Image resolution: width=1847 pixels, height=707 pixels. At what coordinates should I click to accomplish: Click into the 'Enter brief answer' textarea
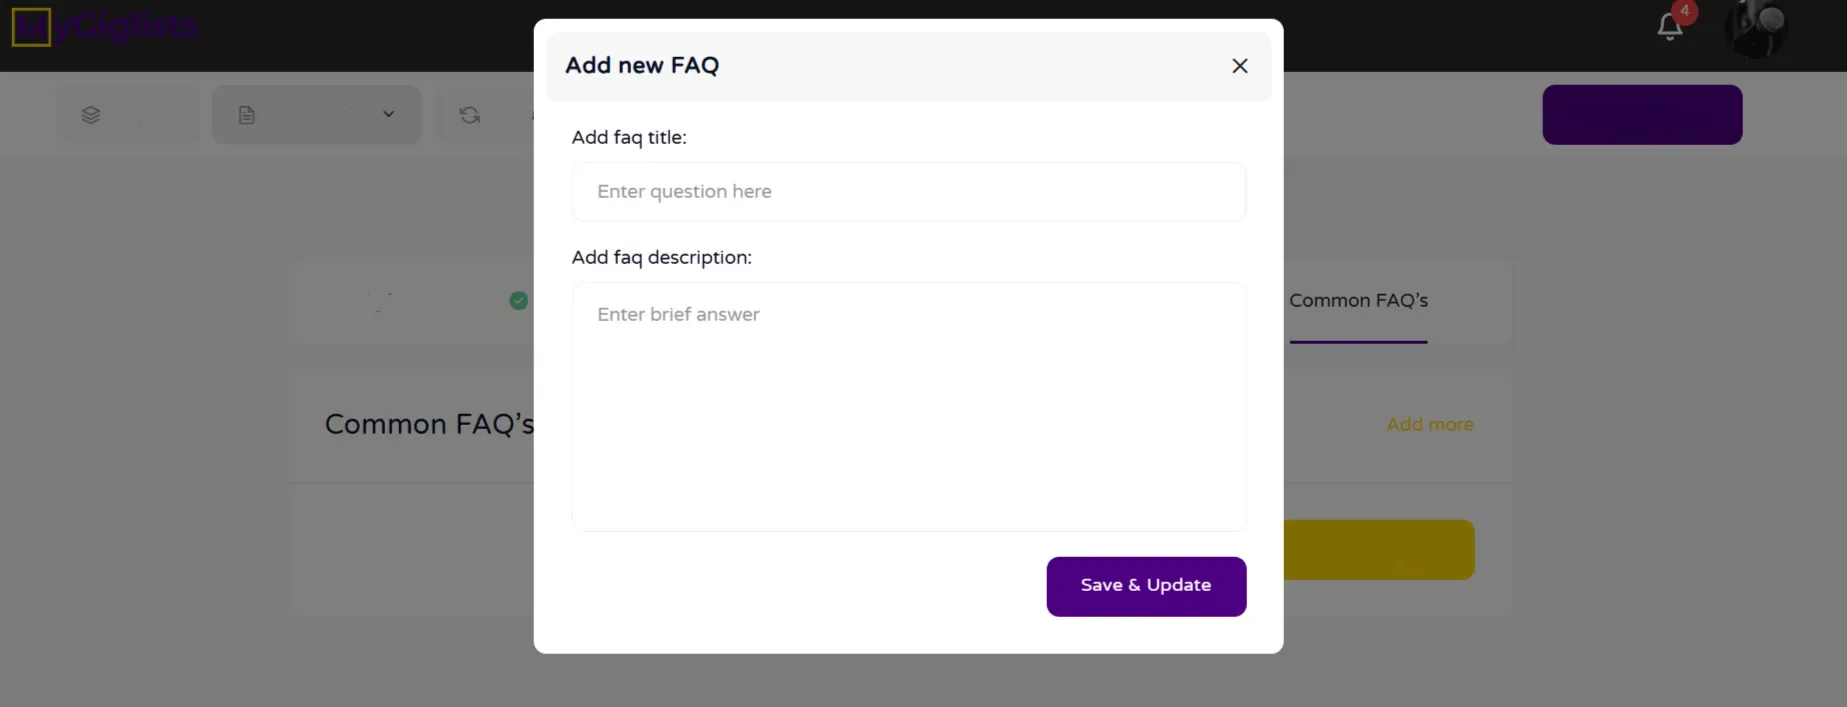pyautogui.click(x=908, y=406)
